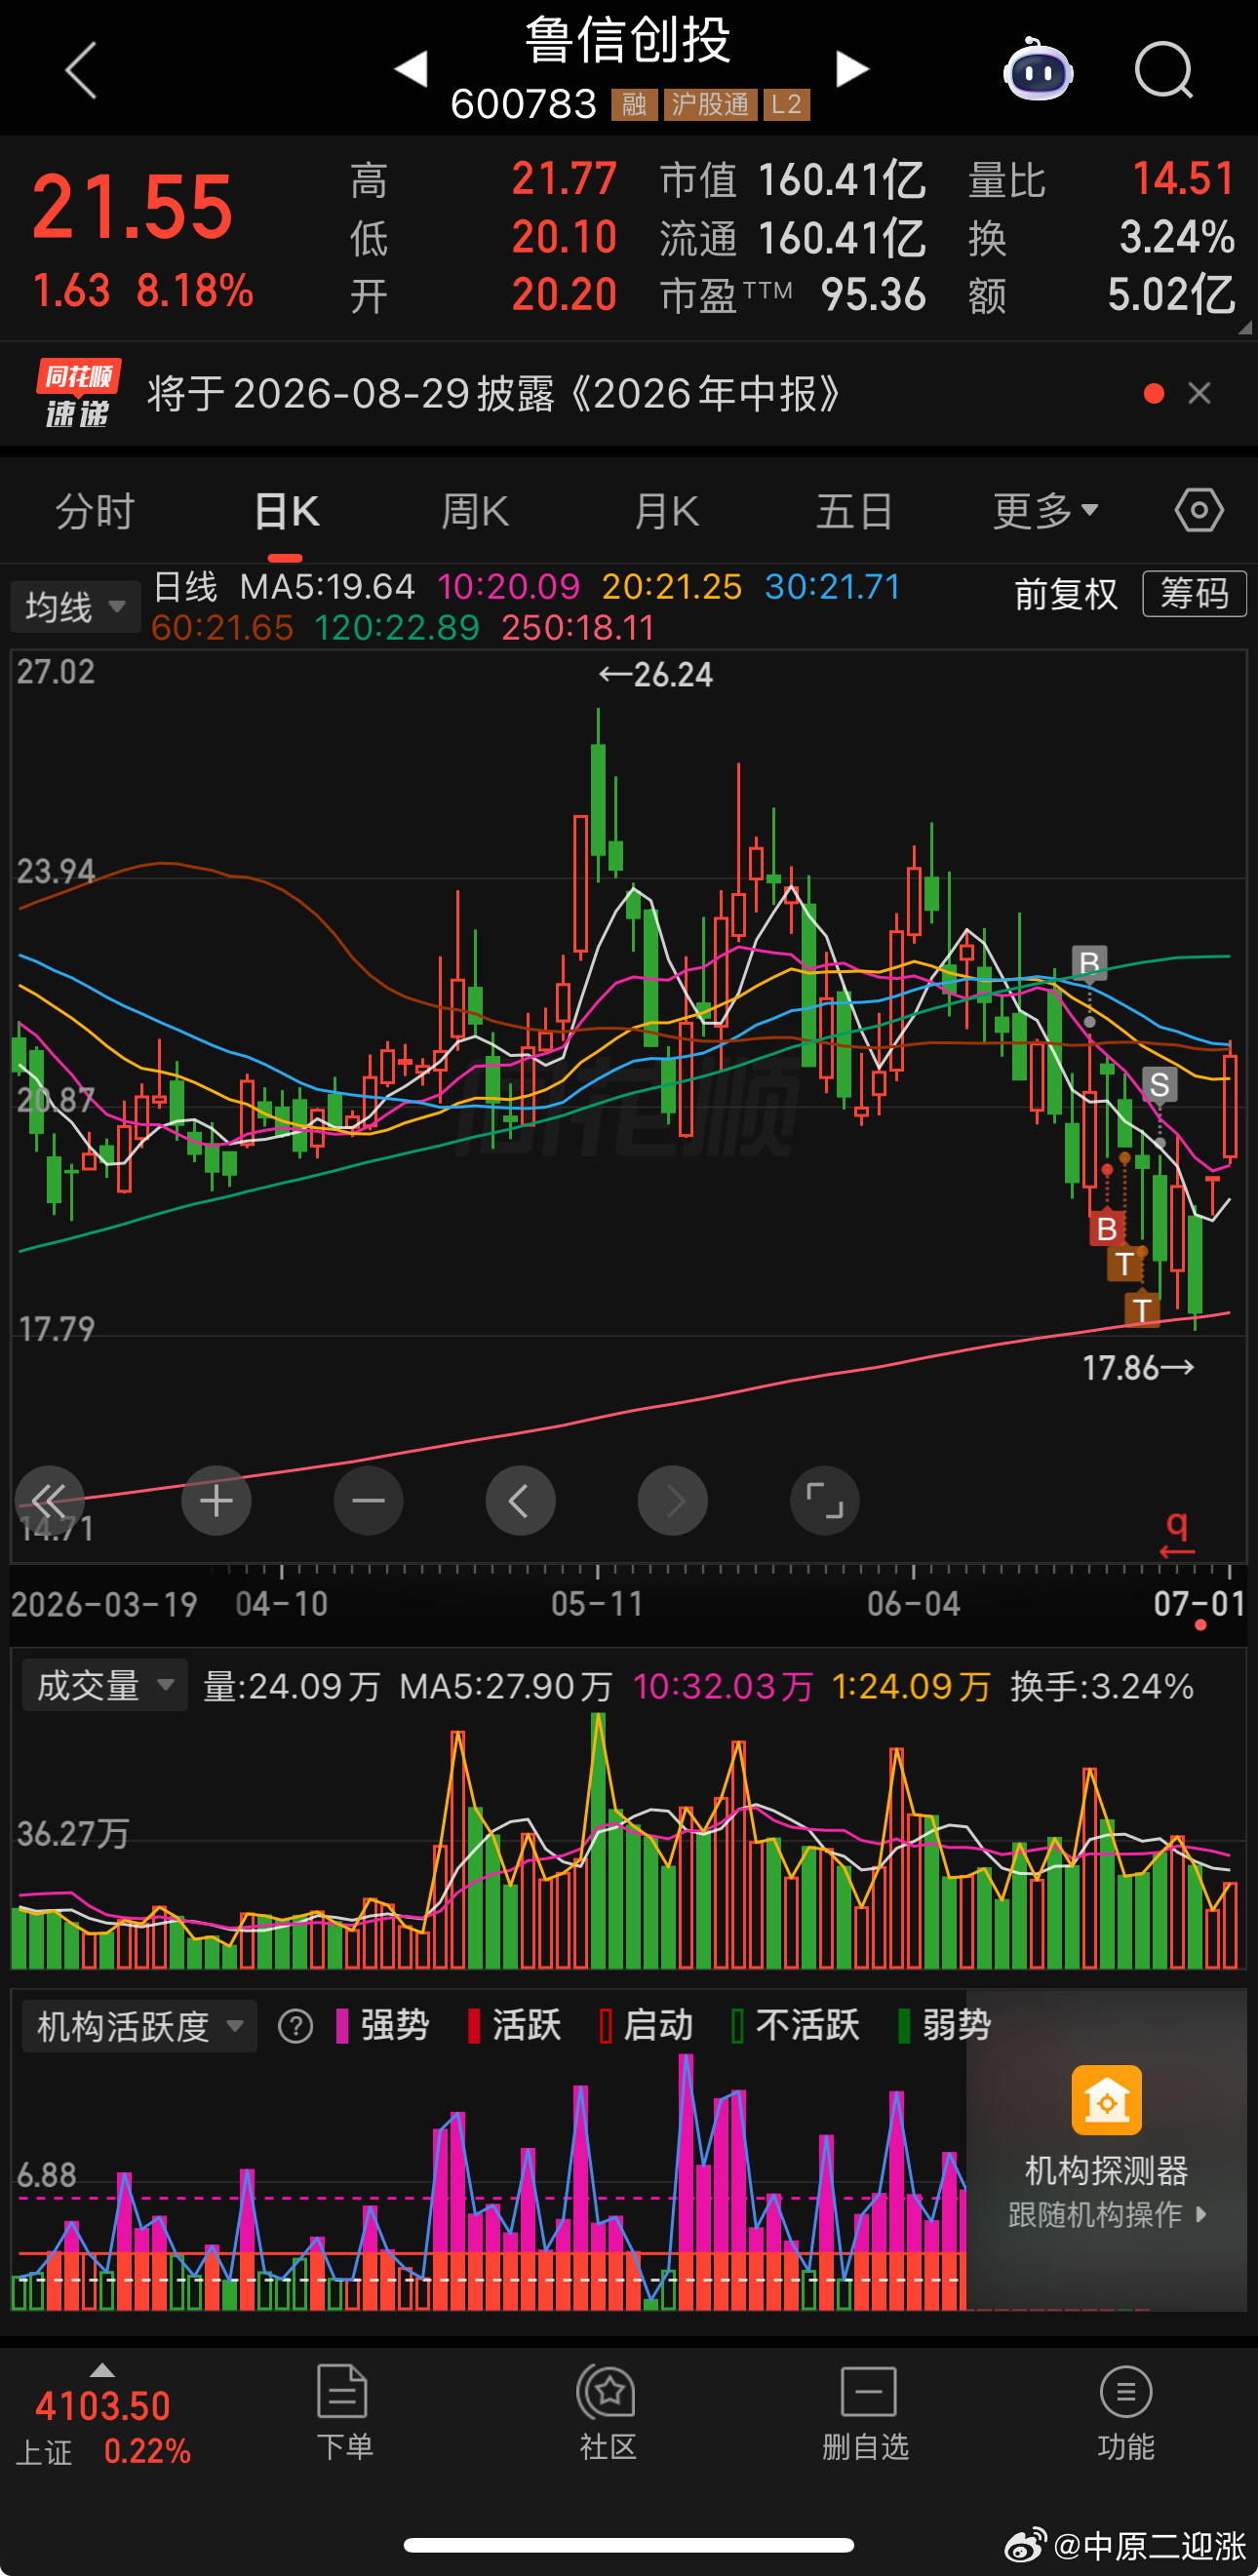Expand quote details corner triangle
1258x2576 pixels.
coord(1244,326)
